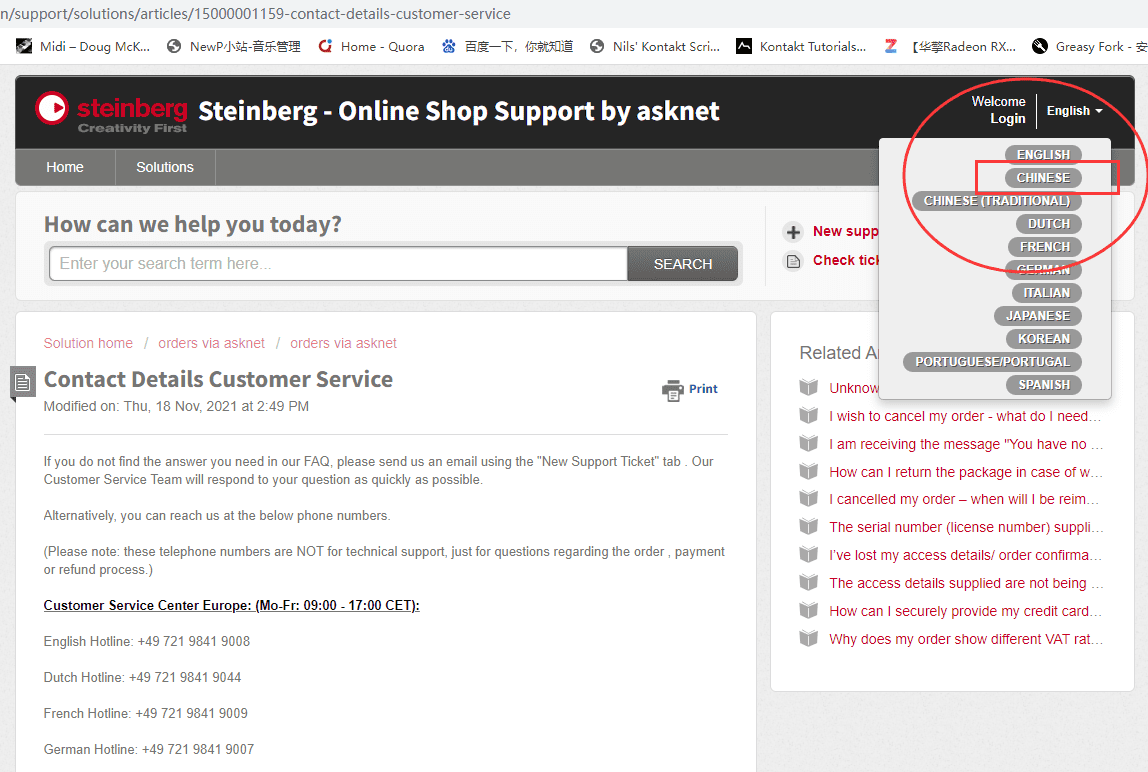Open the New support ticket link
The image size is (1148, 772).
tap(846, 231)
